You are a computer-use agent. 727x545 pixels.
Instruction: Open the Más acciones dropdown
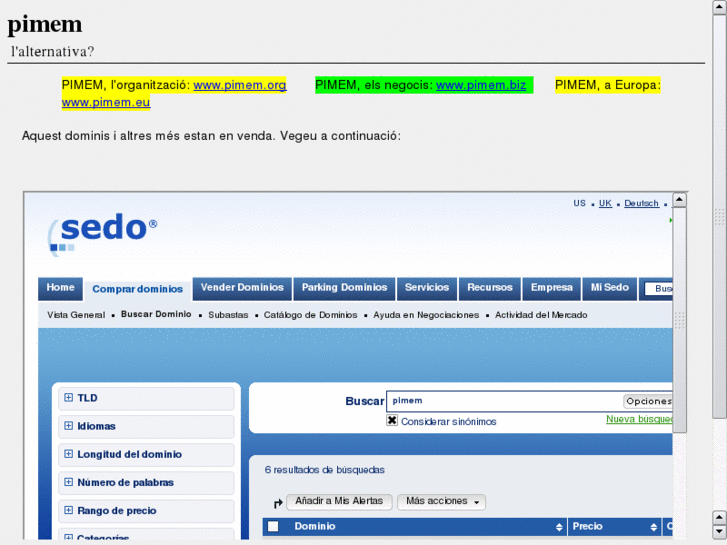click(441, 501)
